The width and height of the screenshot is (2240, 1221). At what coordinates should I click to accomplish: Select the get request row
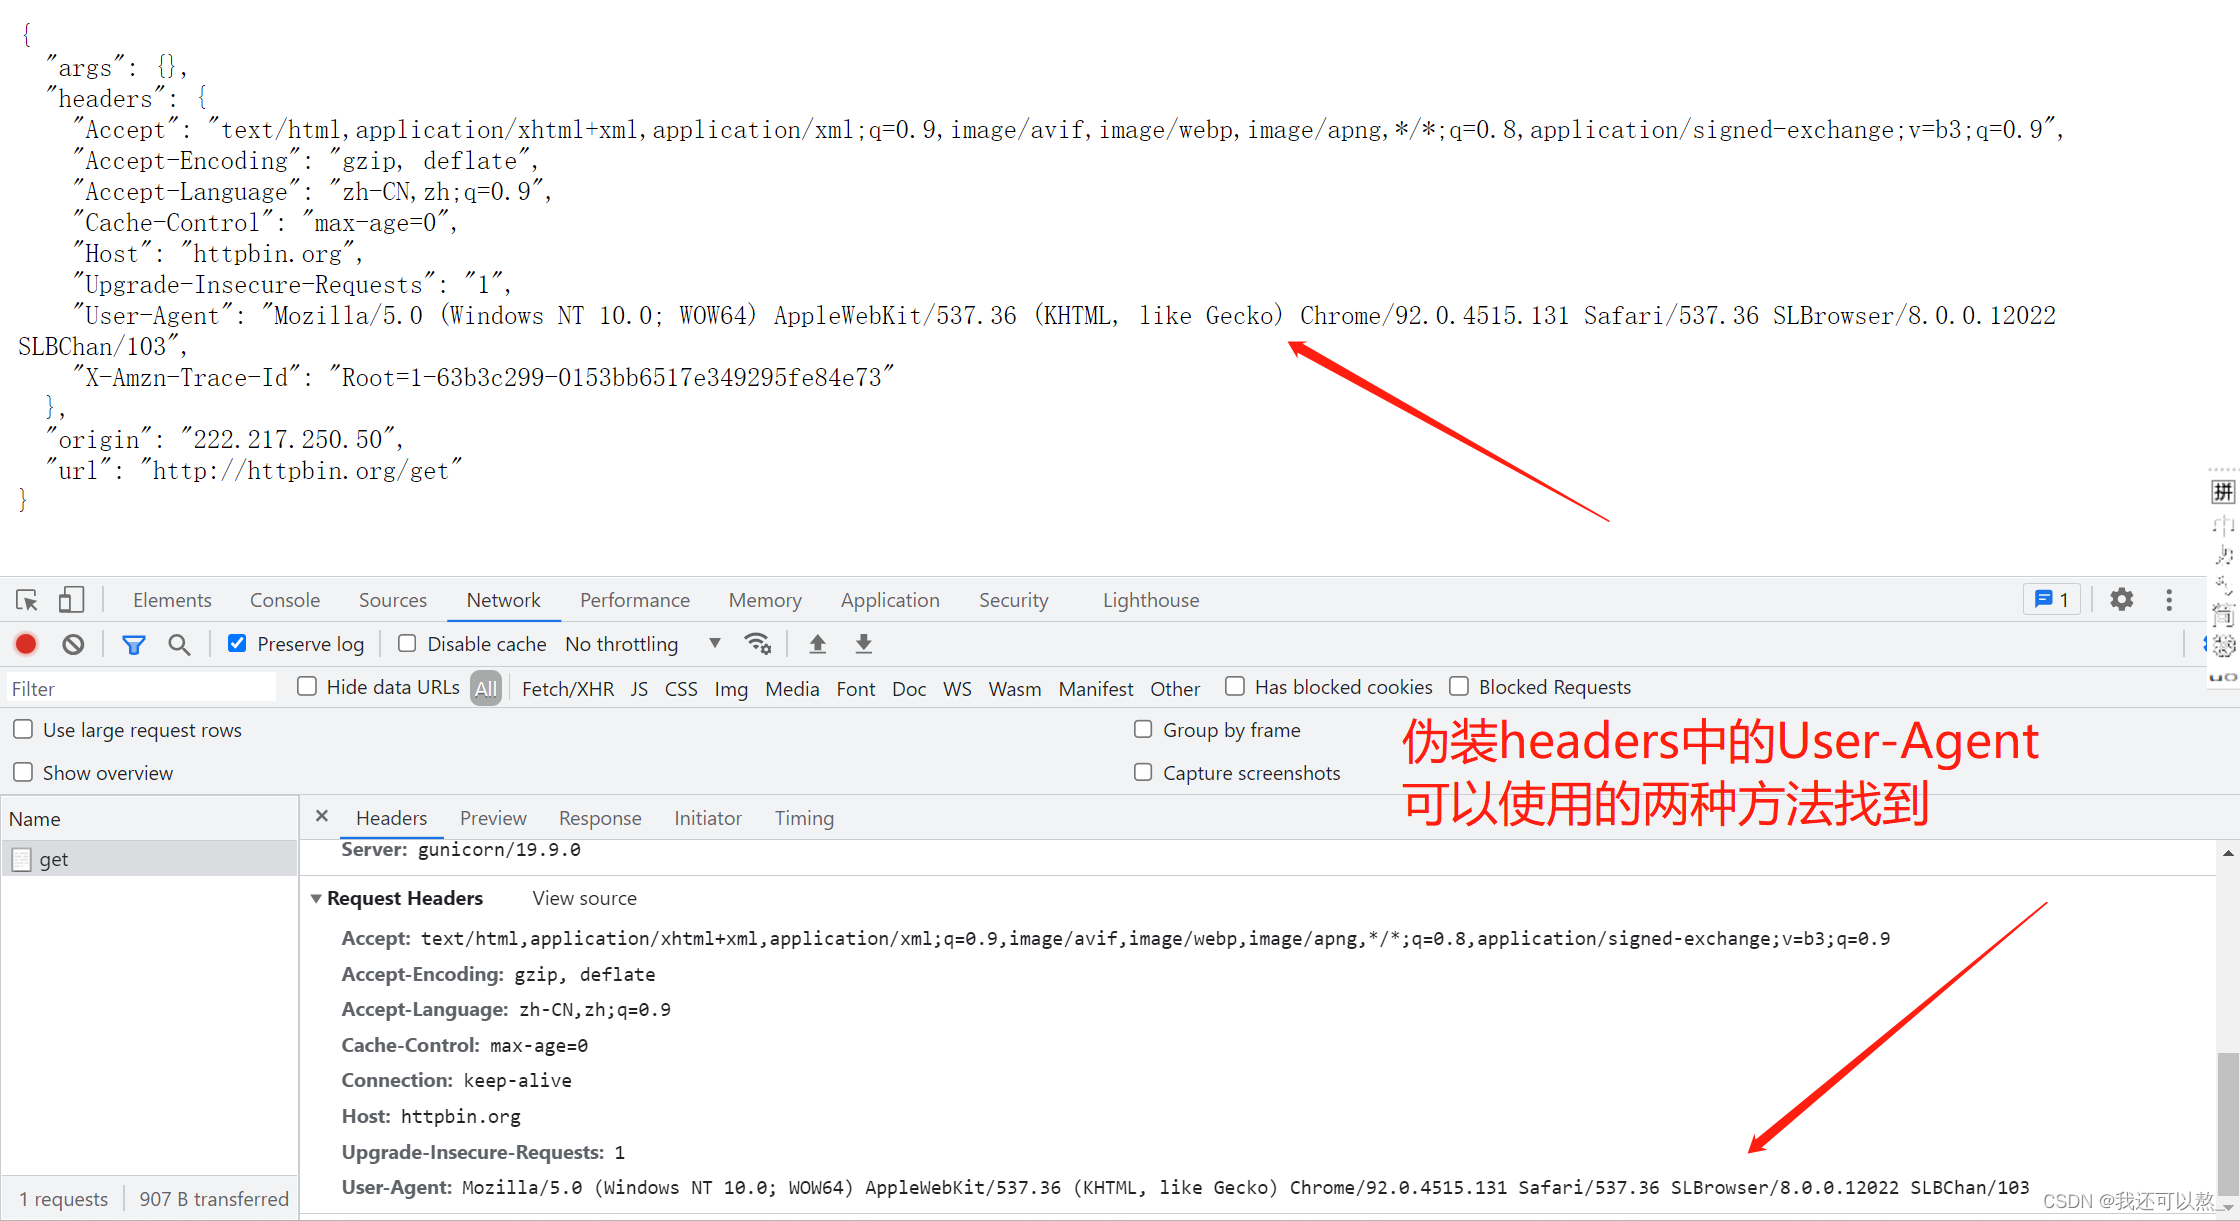[149, 859]
